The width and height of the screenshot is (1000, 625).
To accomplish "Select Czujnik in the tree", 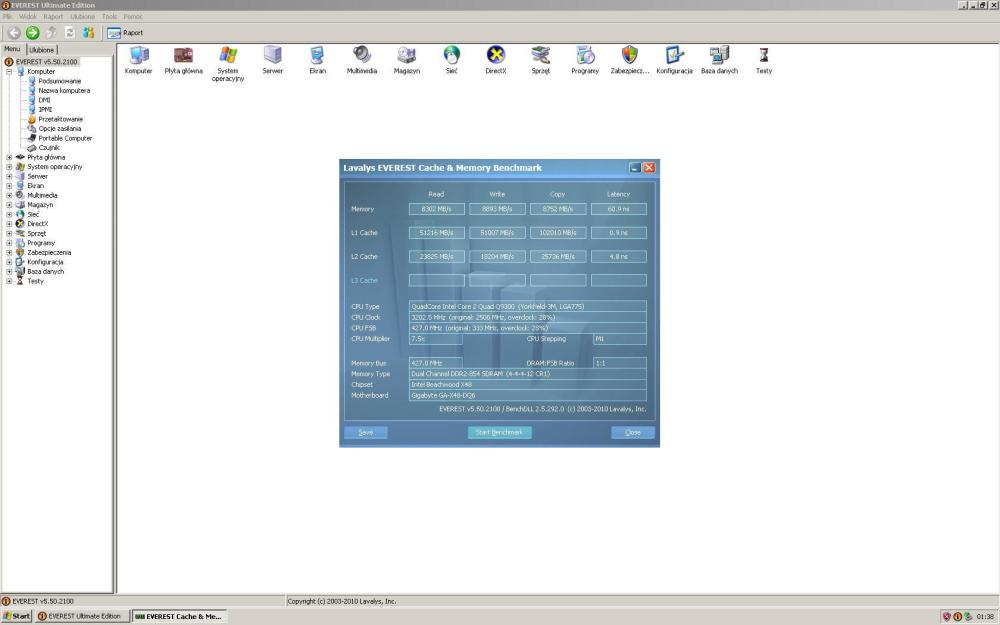I will click(49, 148).
